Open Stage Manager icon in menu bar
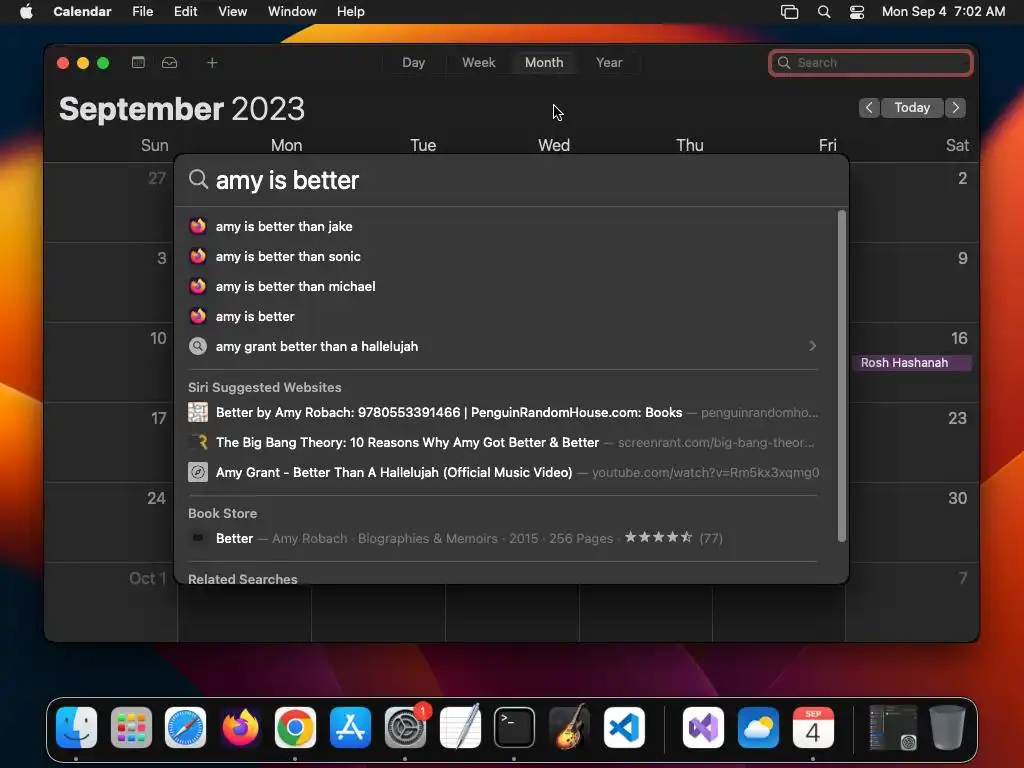This screenshot has height=768, width=1024. point(790,12)
